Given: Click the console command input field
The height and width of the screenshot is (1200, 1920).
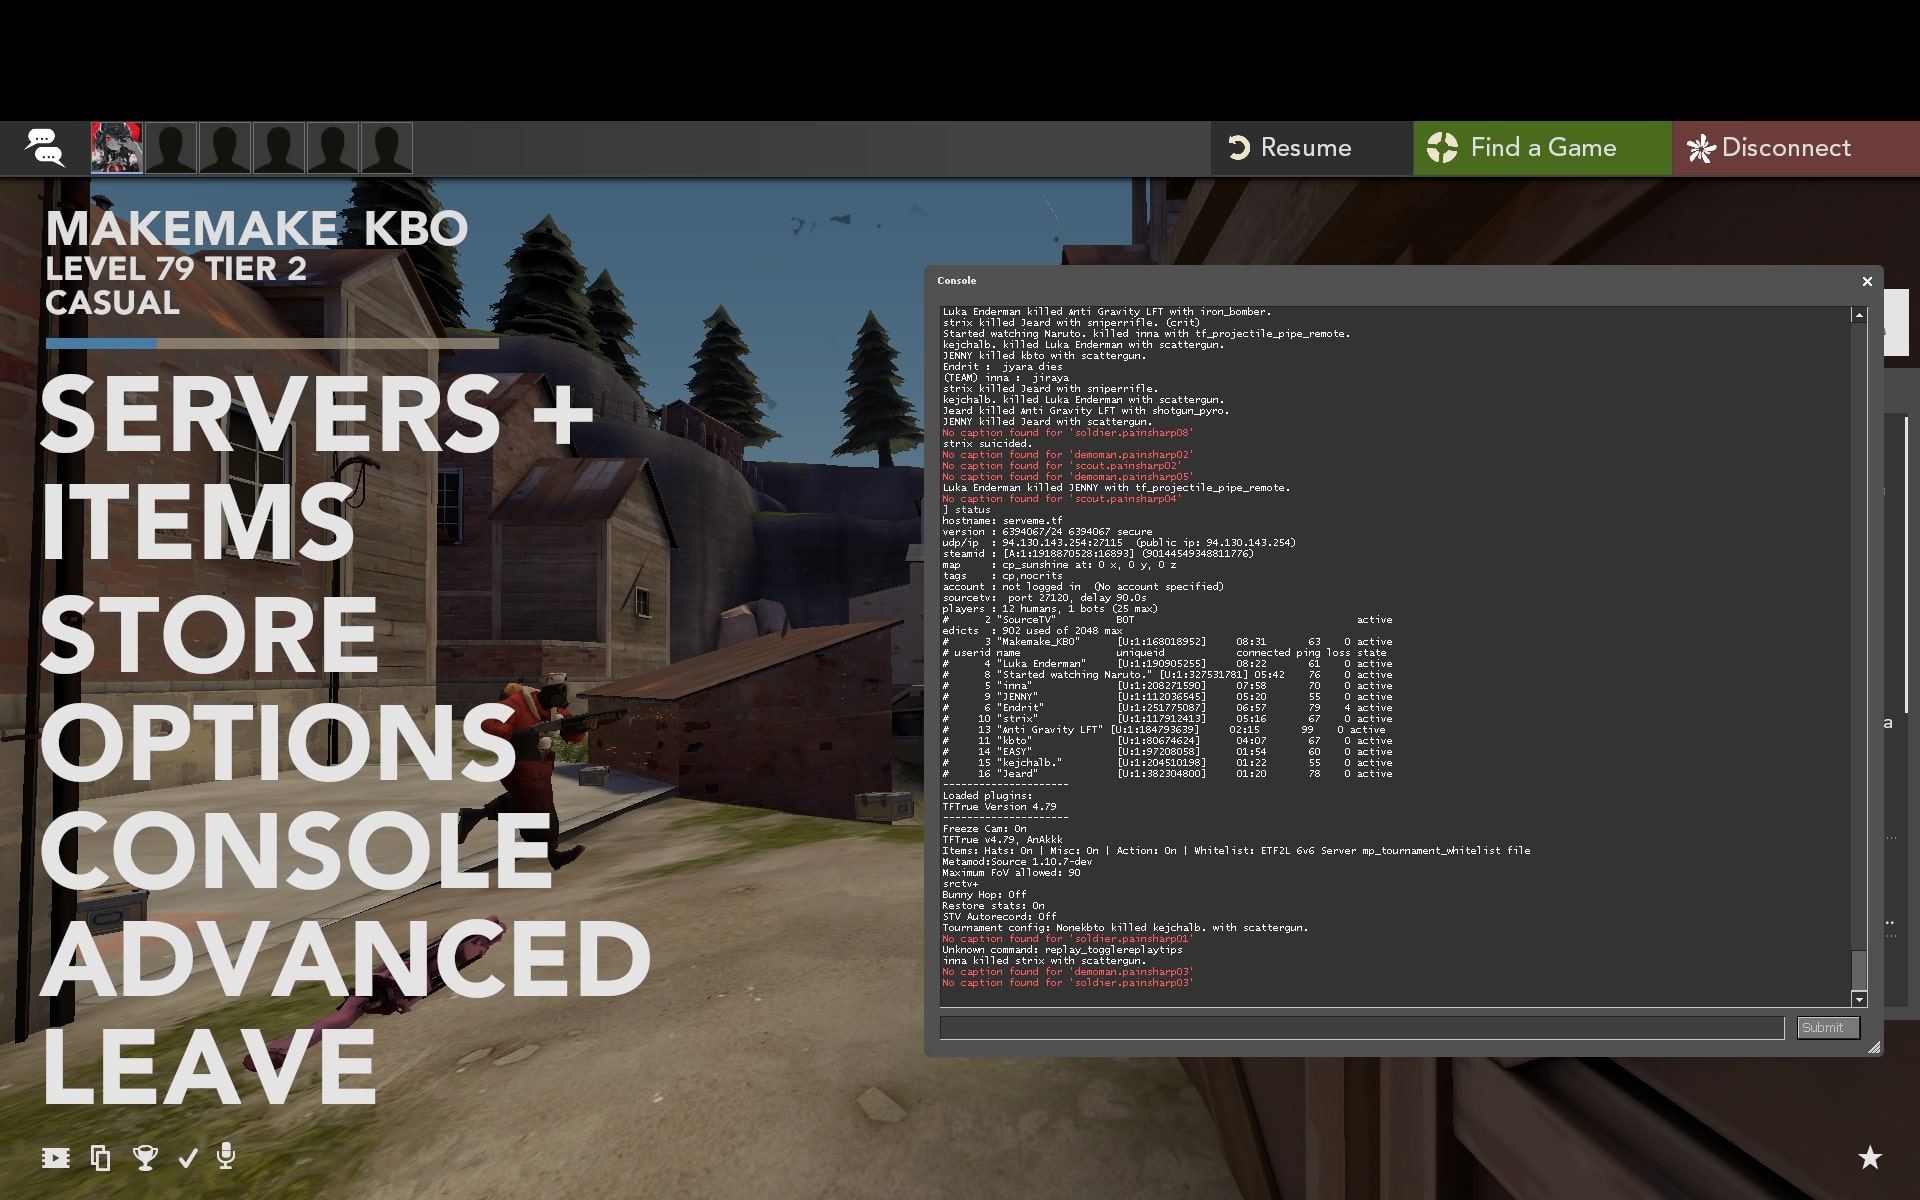Looking at the screenshot, I should point(1361,1028).
